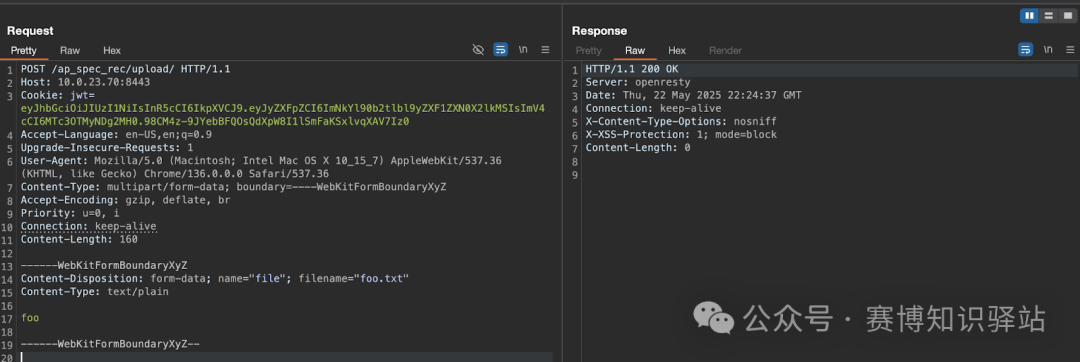Click the Content-Length: 0 response header

[x=638, y=148]
